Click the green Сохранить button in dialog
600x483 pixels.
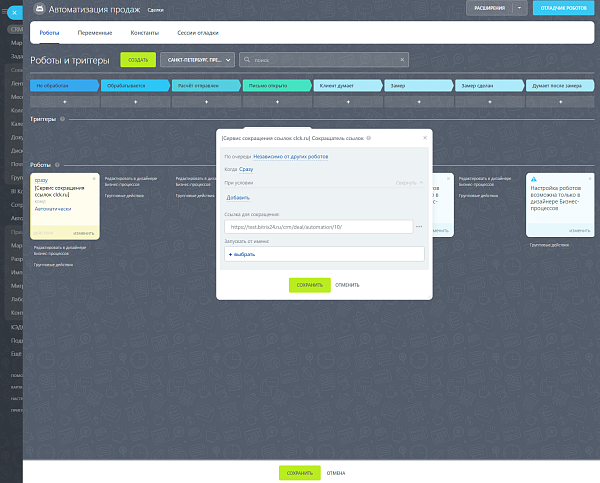pyautogui.click(x=310, y=285)
